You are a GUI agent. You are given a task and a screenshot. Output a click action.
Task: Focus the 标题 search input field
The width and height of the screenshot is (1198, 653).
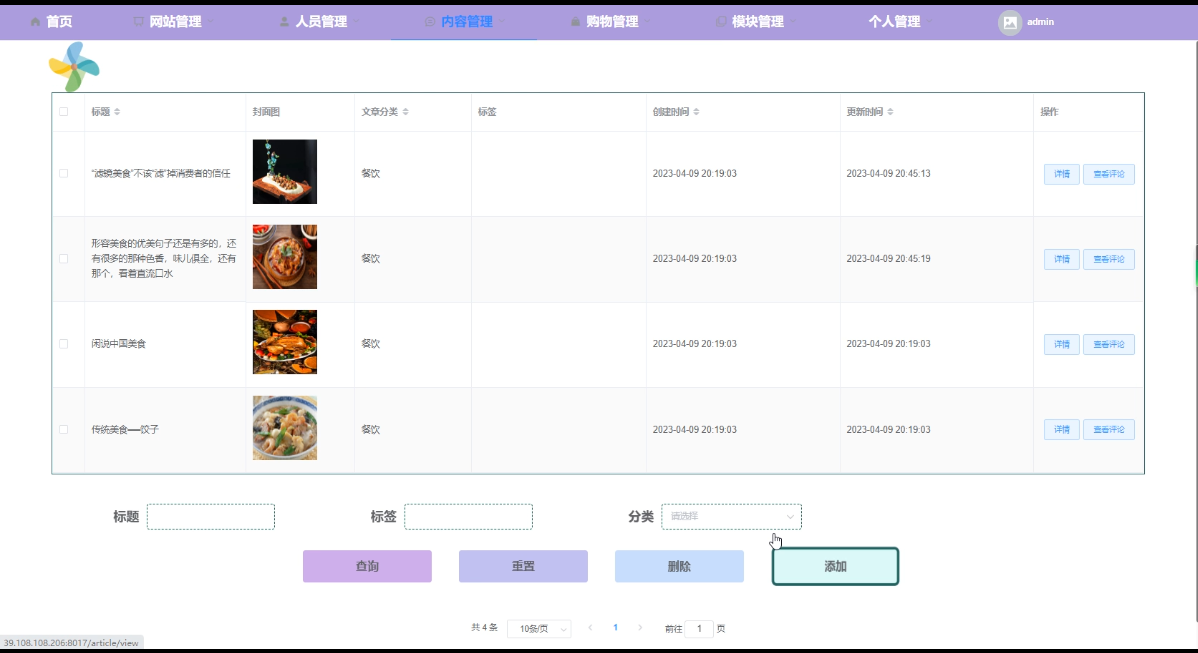(x=211, y=516)
